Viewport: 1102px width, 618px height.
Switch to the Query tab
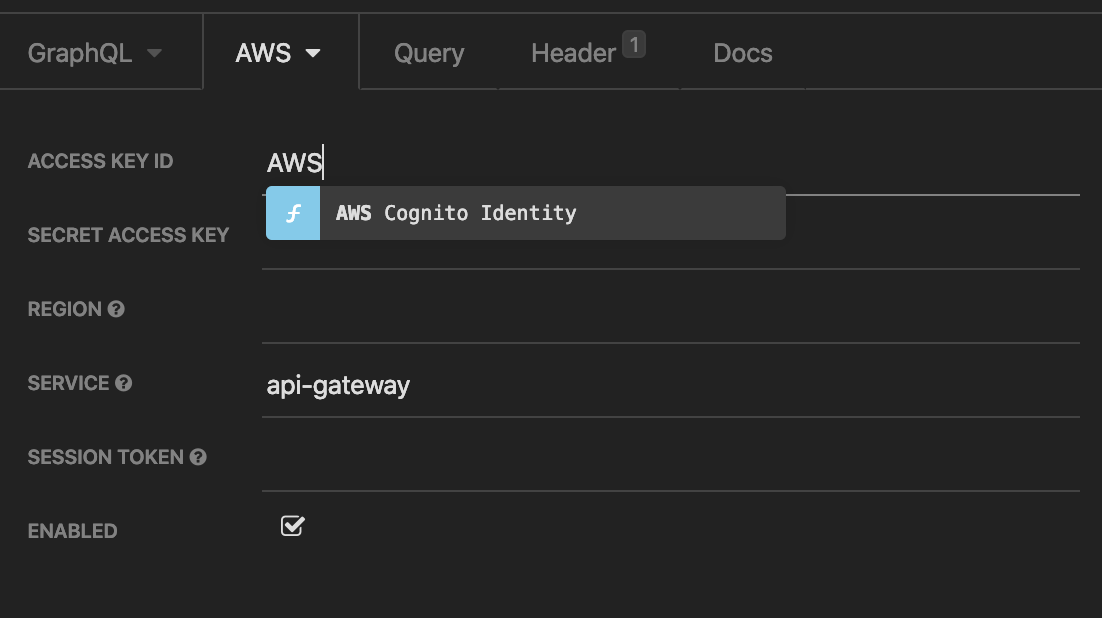tap(429, 53)
